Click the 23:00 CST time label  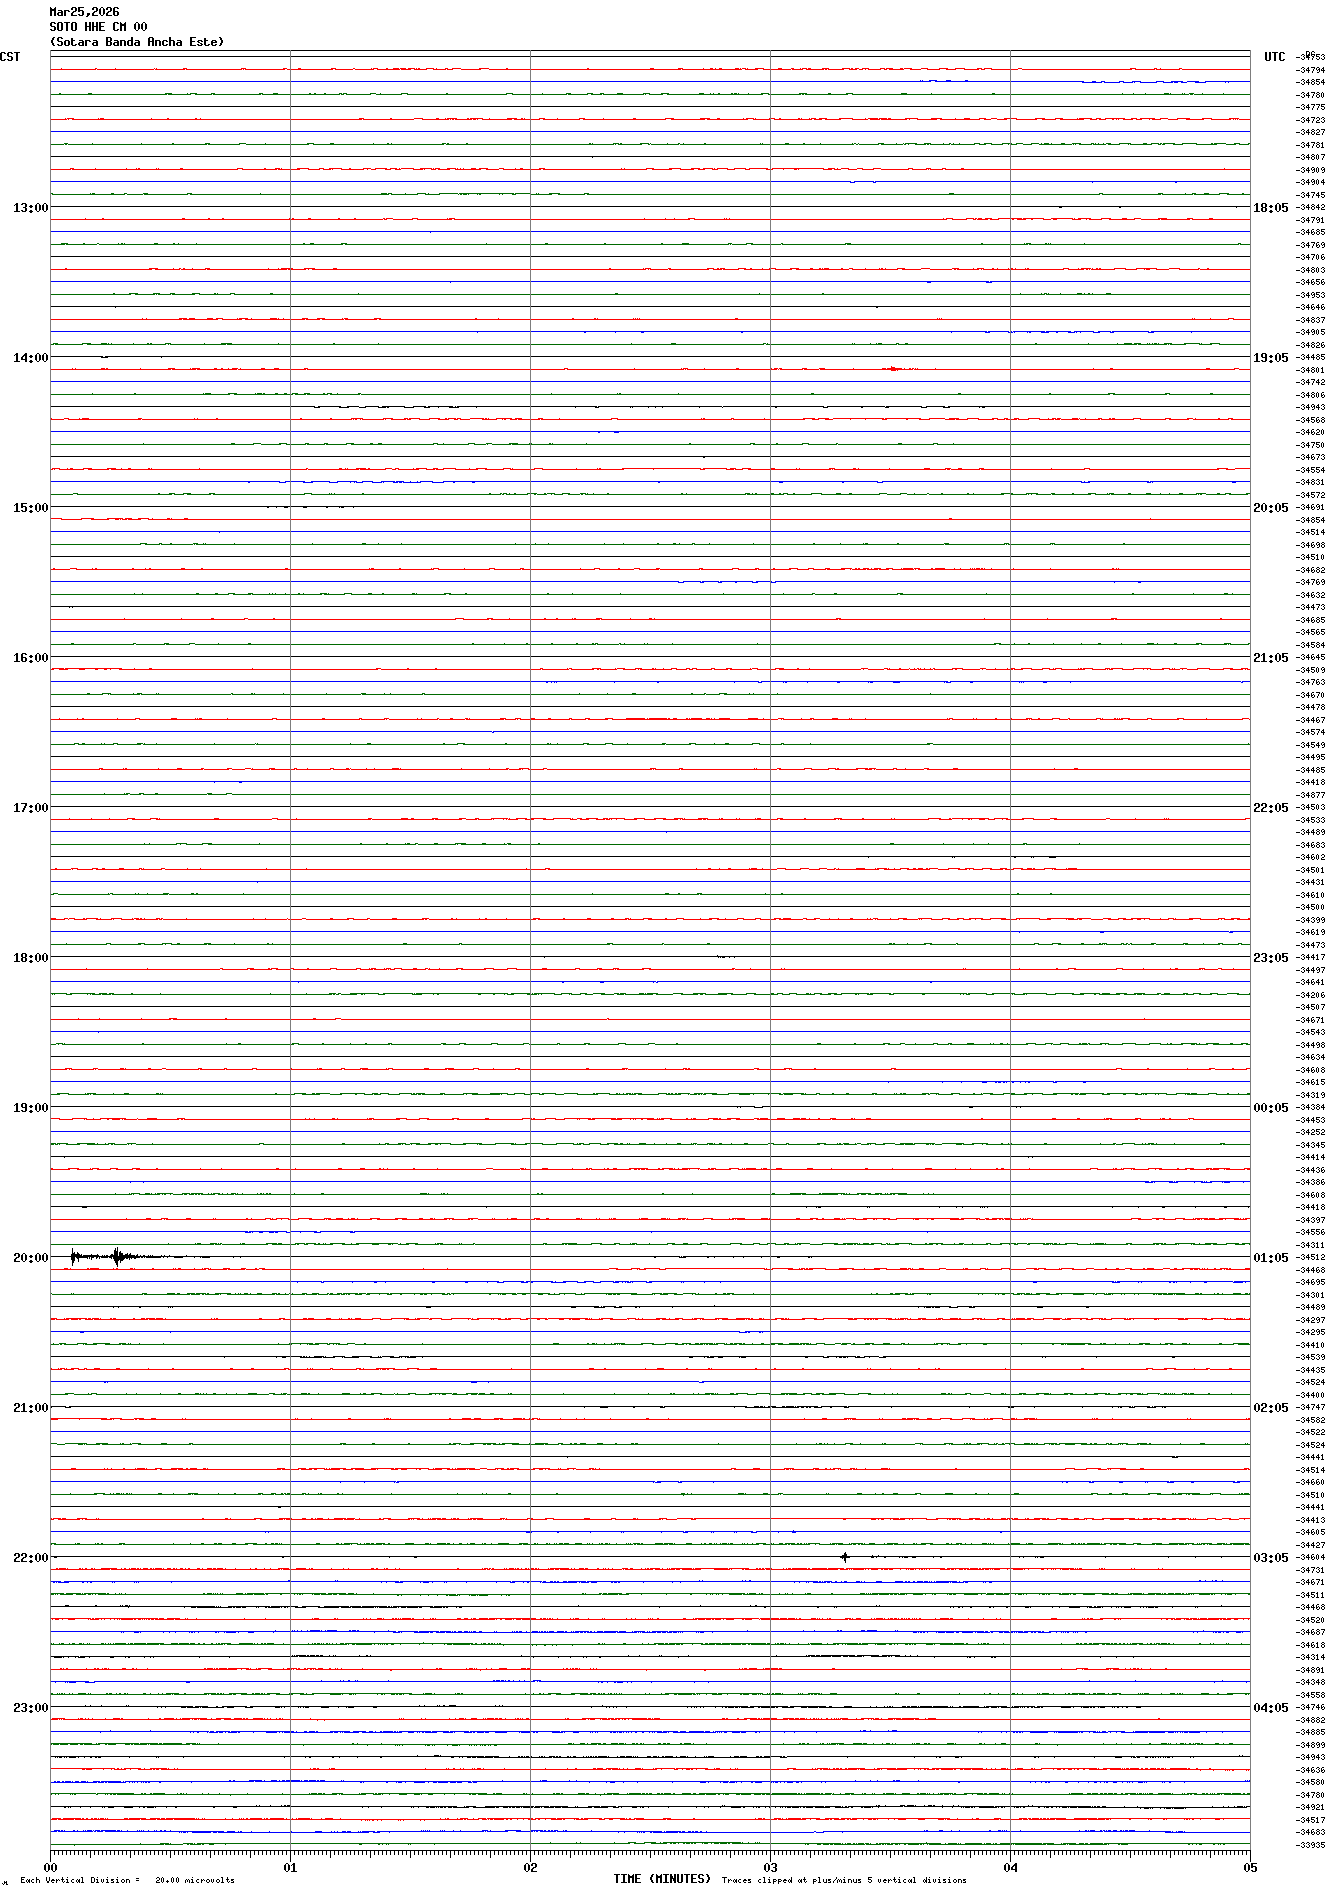pos(30,1708)
